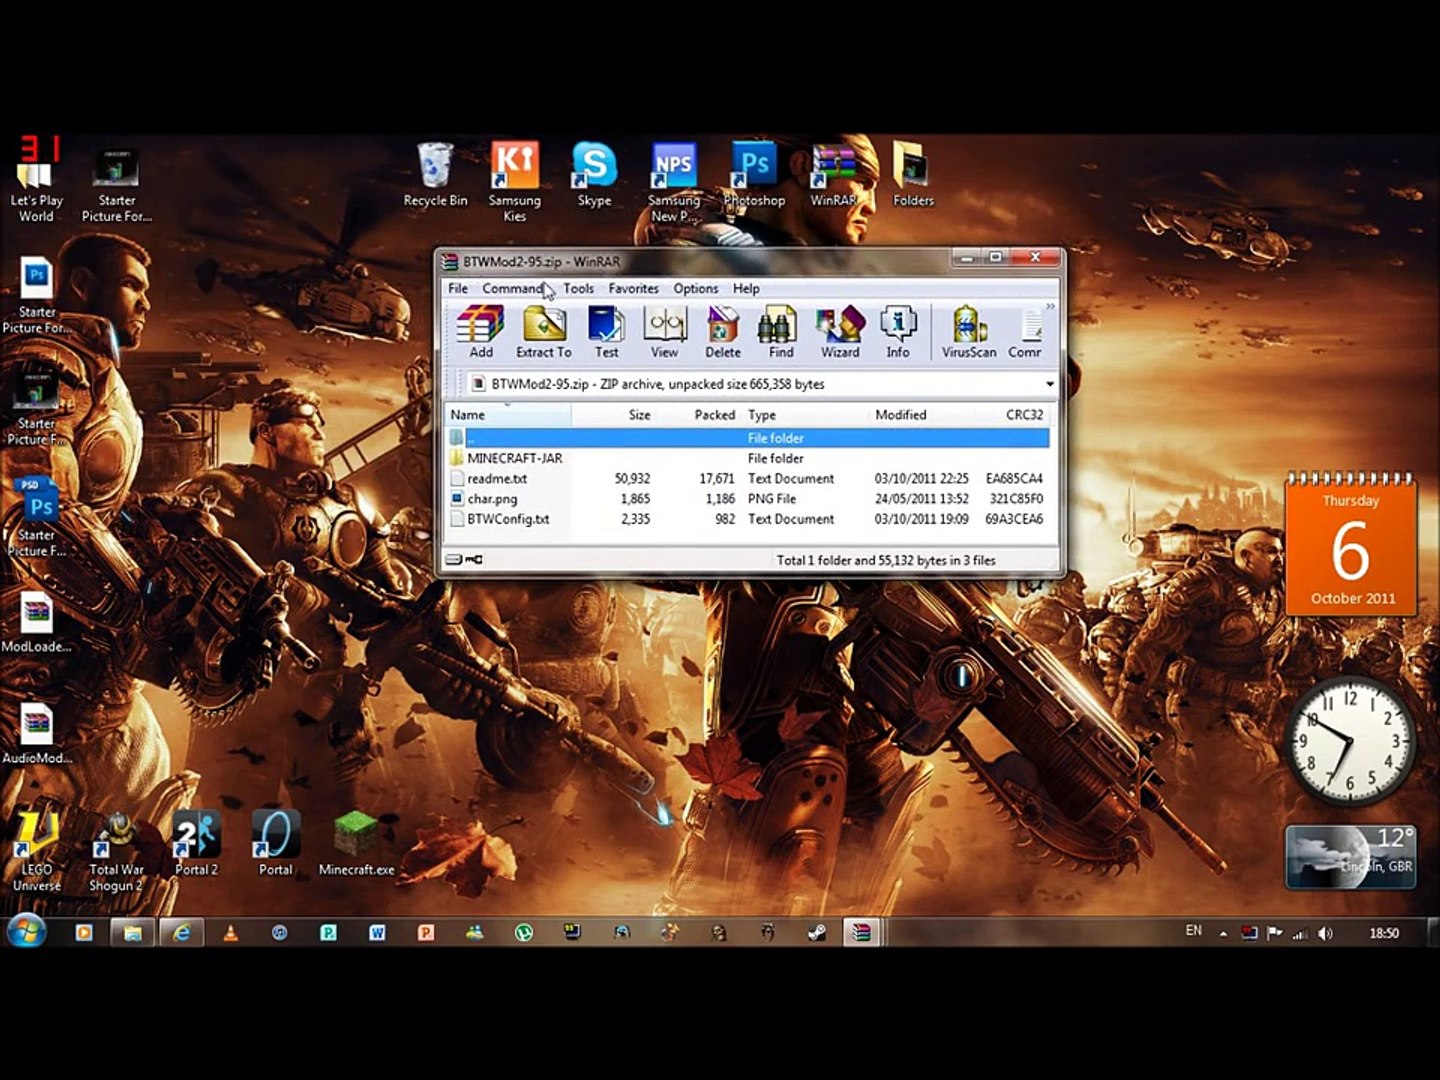The height and width of the screenshot is (1080, 1440).
Task: Select the AudioMod archive on desktop
Action: (x=36, y=736)
